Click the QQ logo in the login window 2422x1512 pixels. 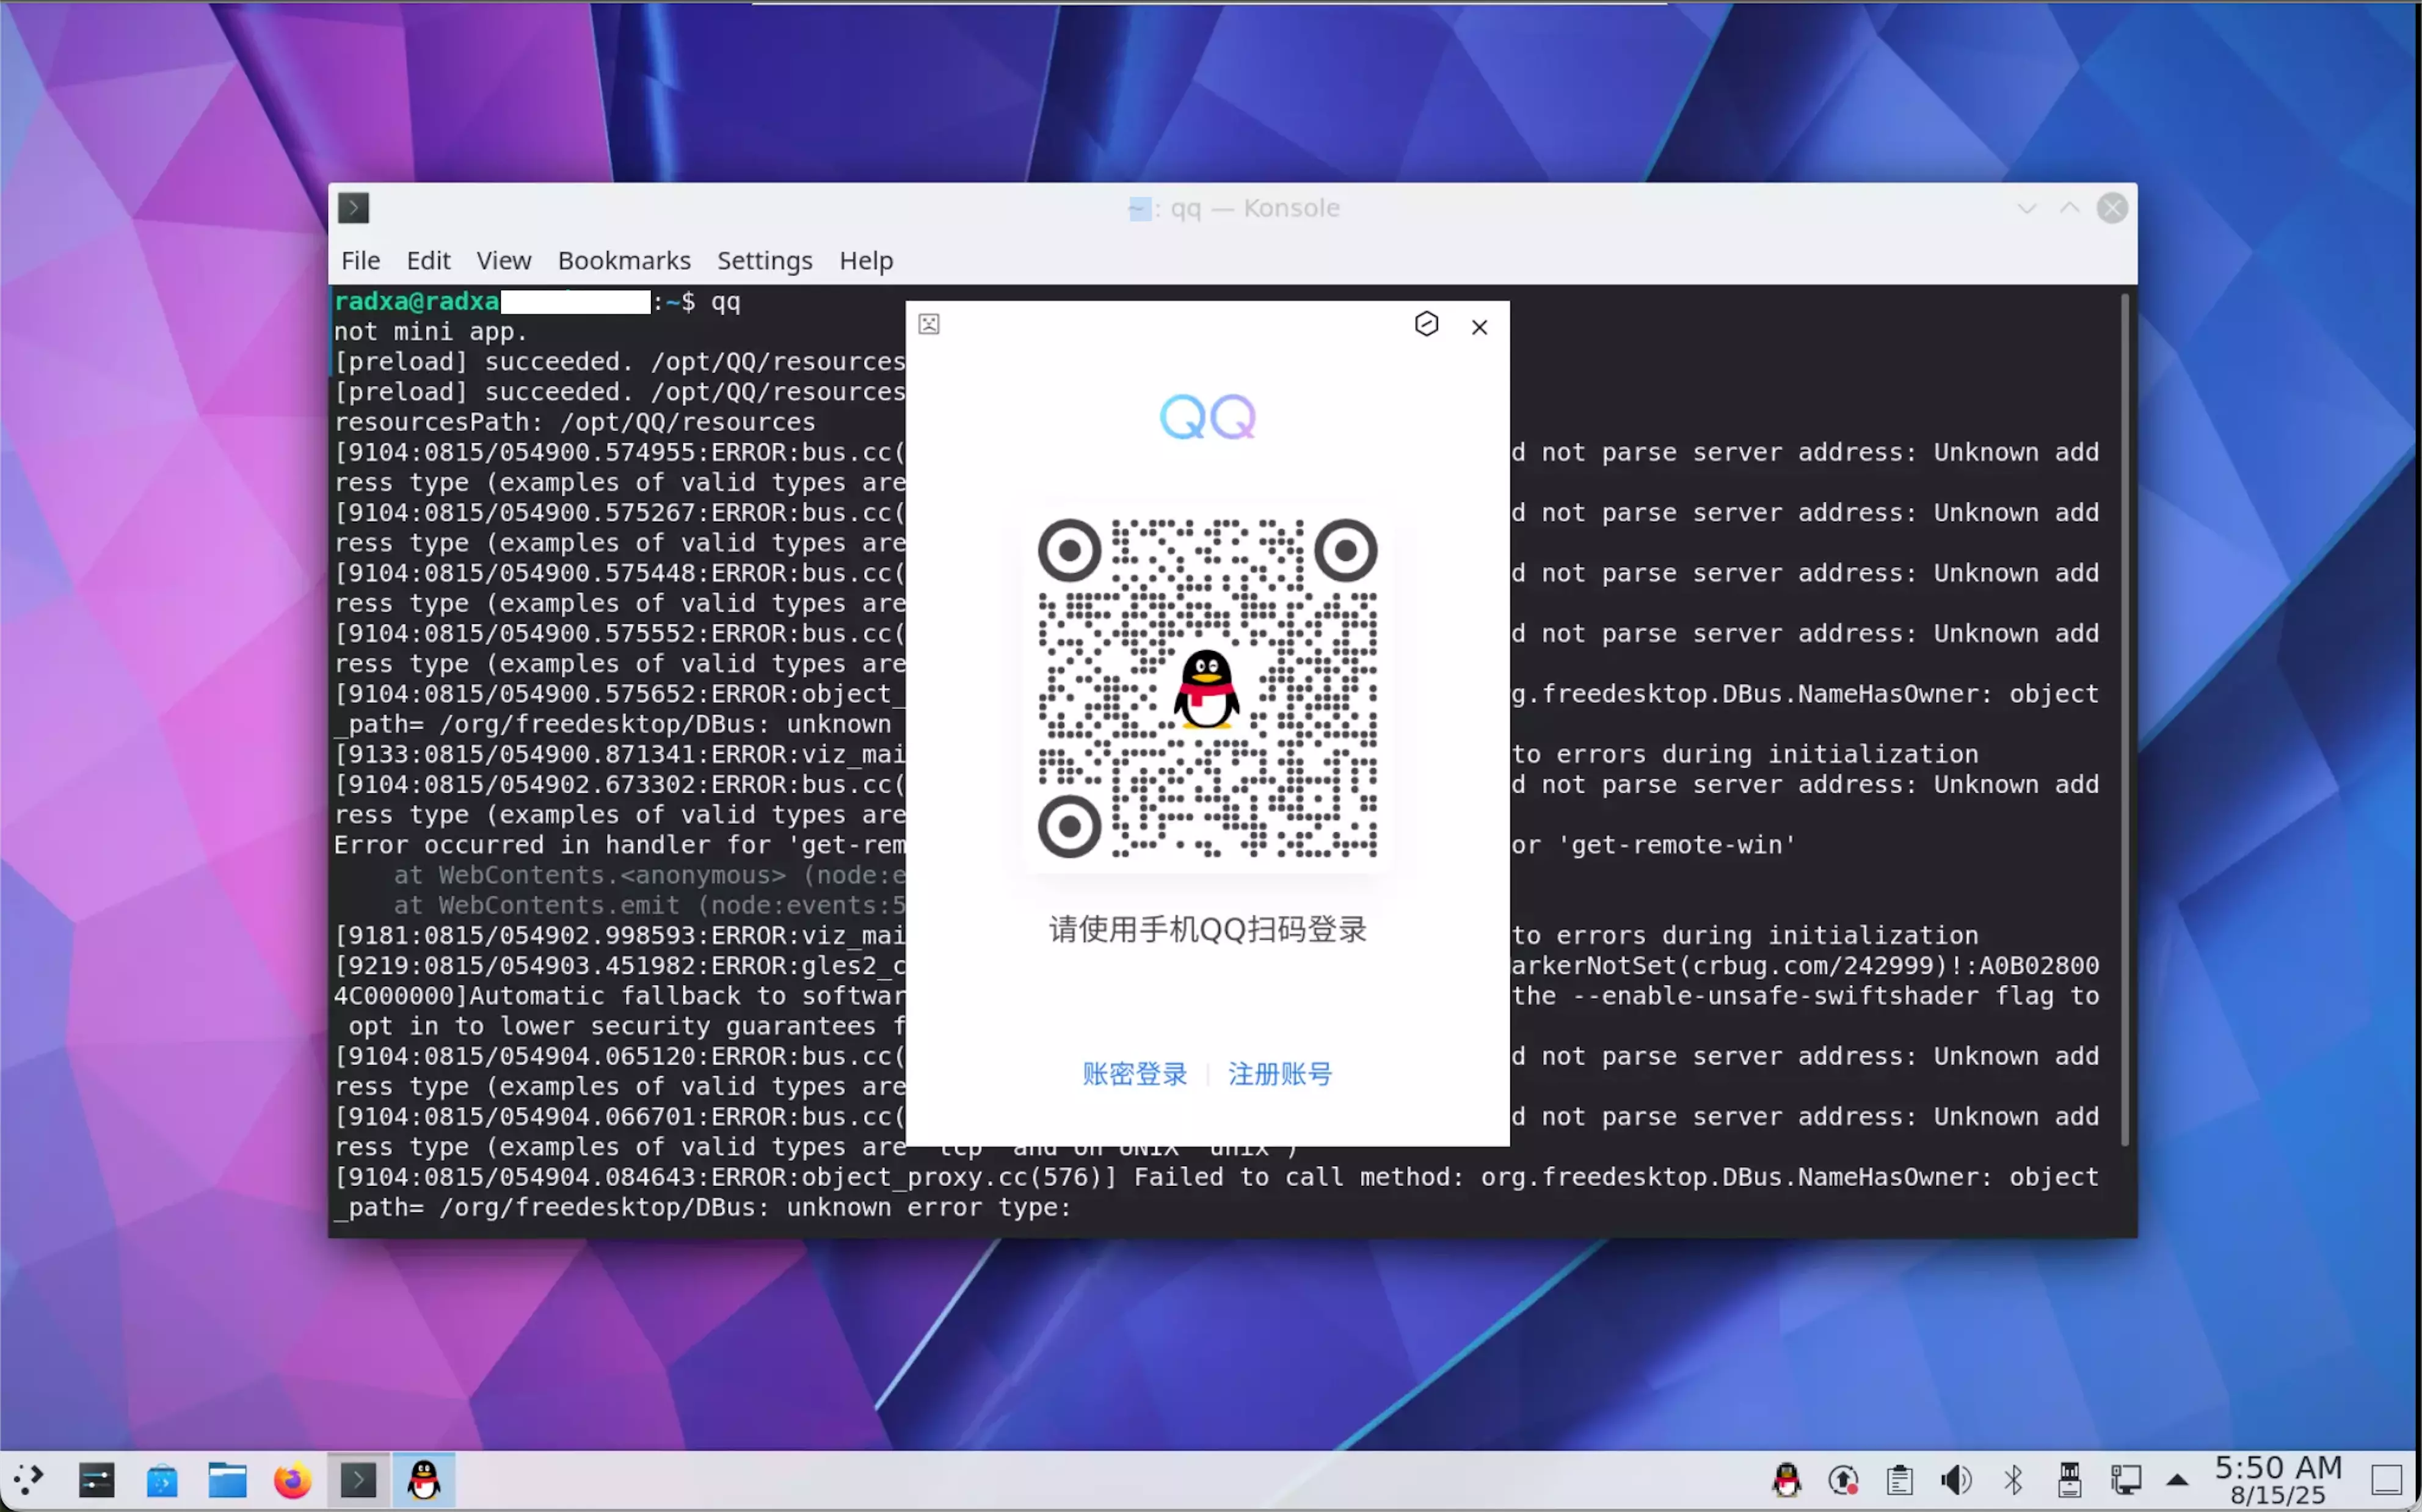pos(1207,417)
